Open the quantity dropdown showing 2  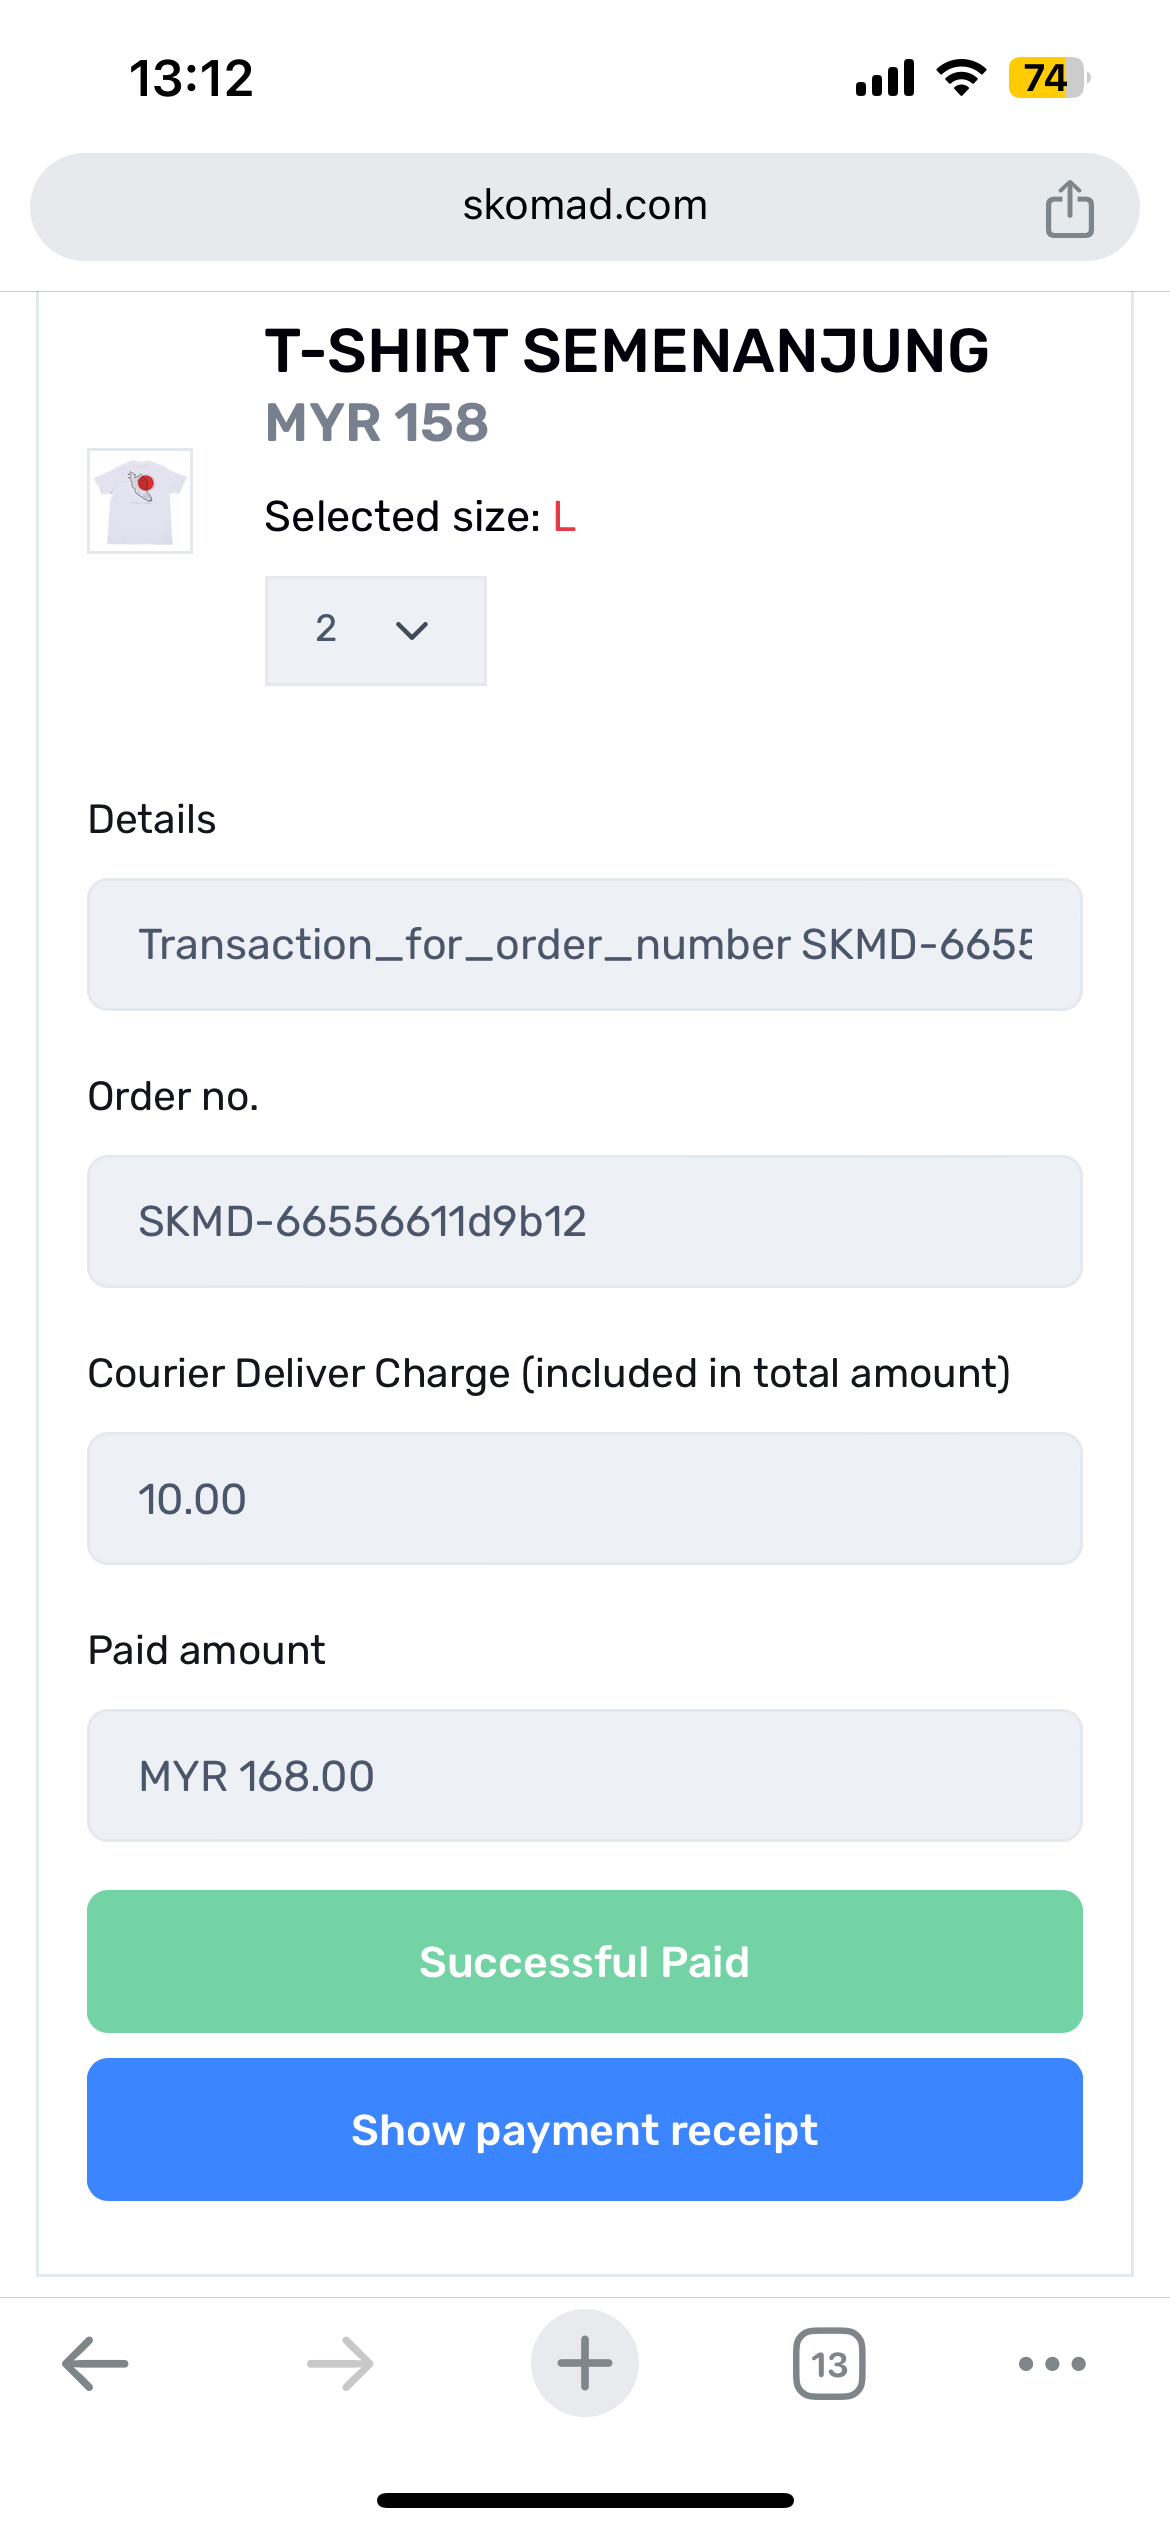(375, 630)
